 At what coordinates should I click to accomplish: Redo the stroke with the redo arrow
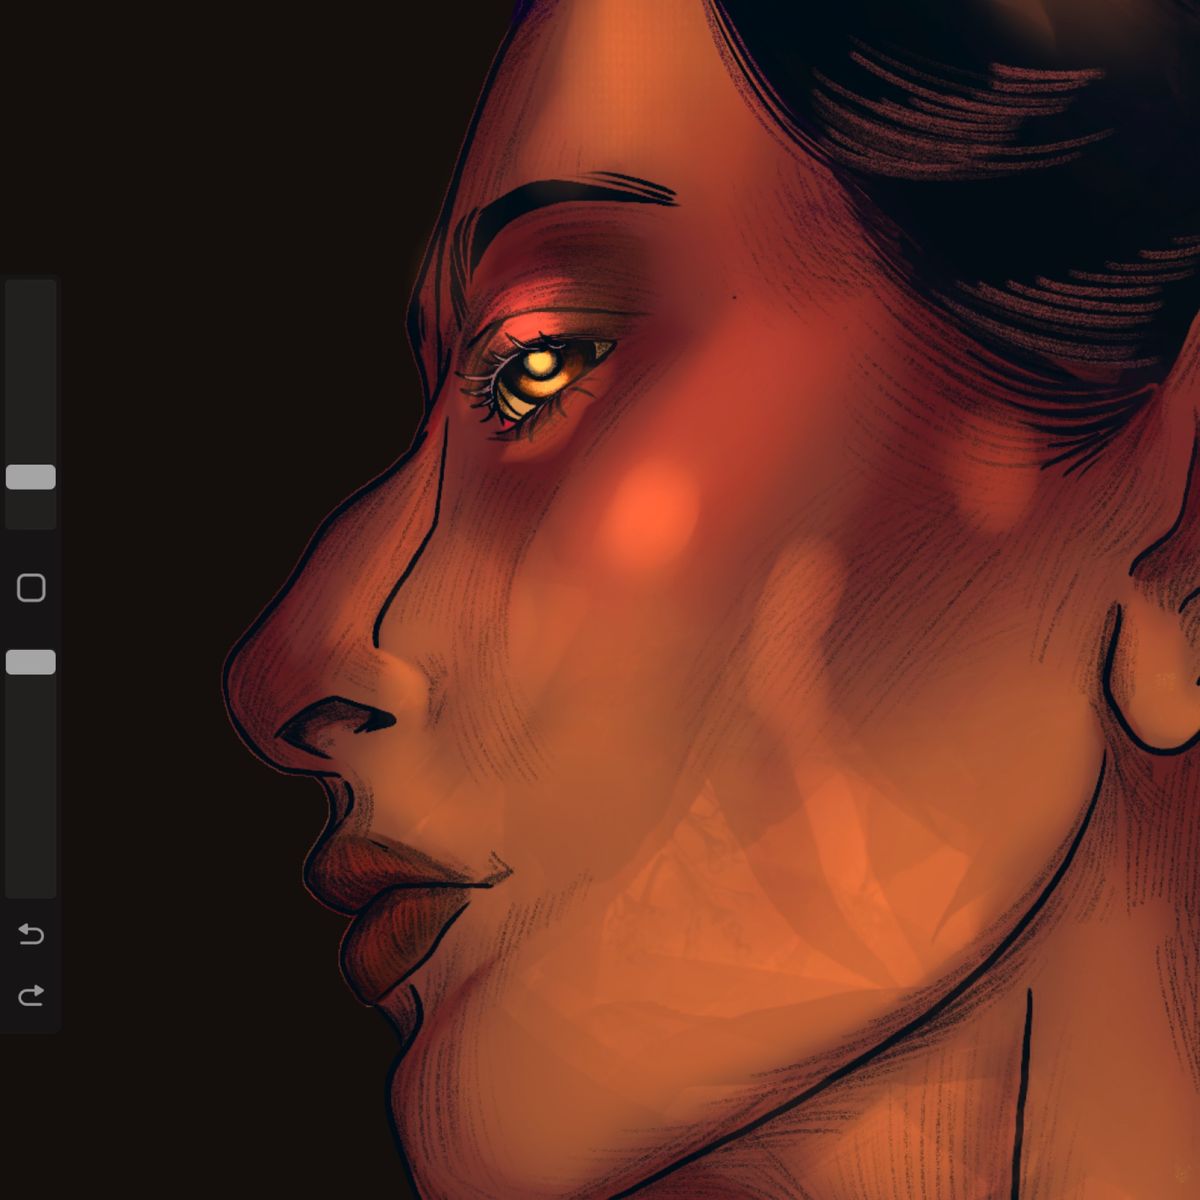31,995
